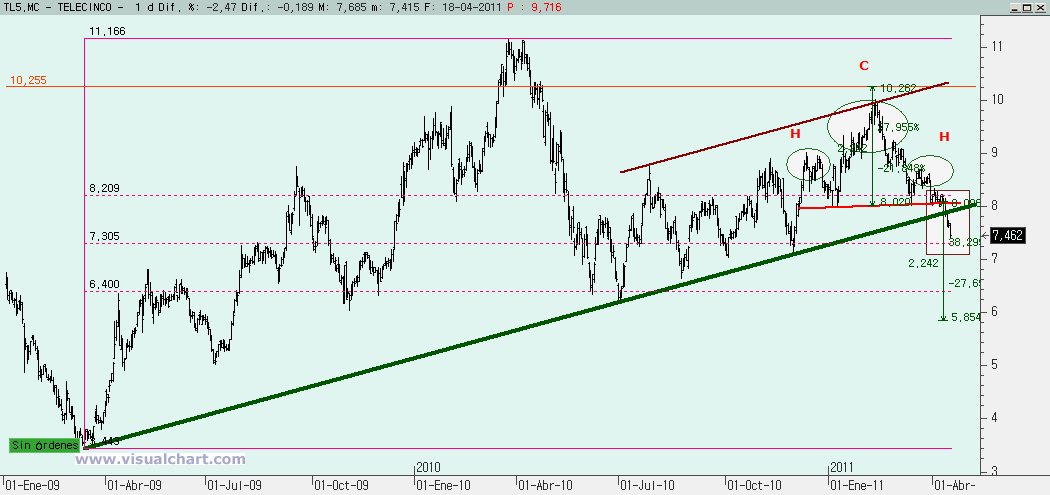This screenshot has height=495, width=1050.
Task: Select the '11,166' high level label
Action: (107, 31)
